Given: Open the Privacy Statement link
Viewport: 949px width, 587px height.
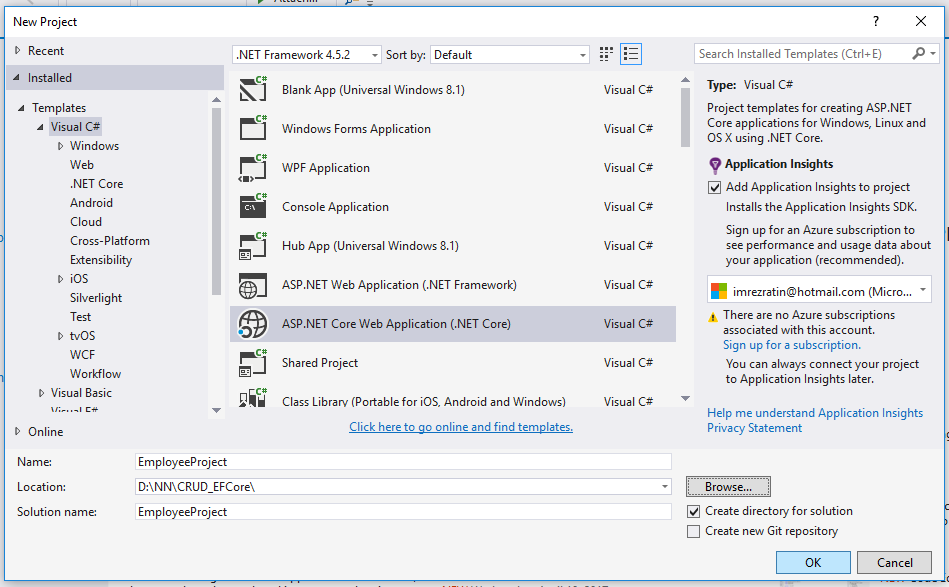Looking at the screenshot, I should coord(754,428).
